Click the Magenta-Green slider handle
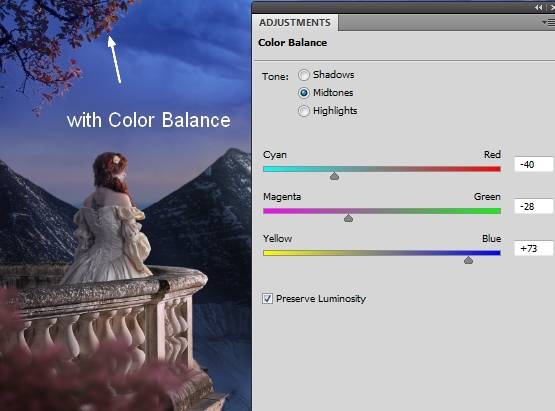The width and height of the screenshot is (555, 411). coord(348,218)
